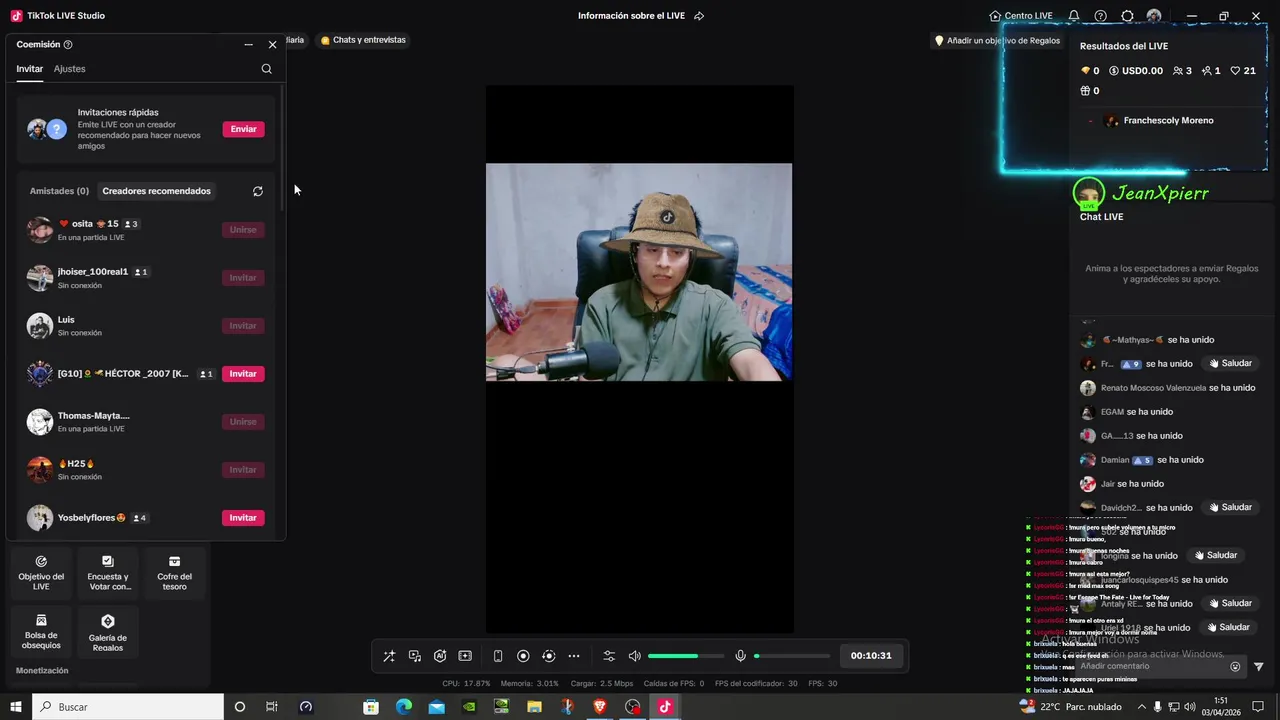Adjust the microphone volume slider
Screen dimensions: 1280x720
pos(792,656)
